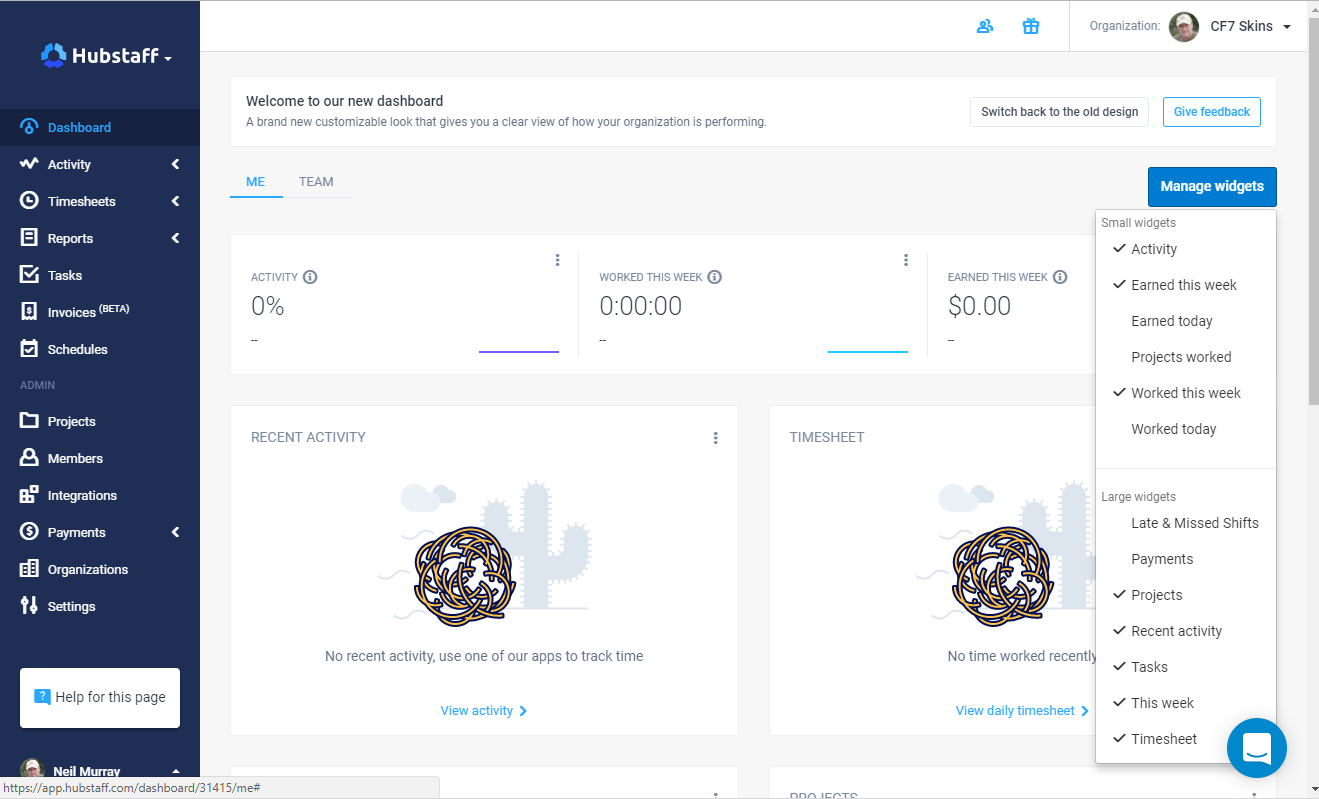Click Switch back to the old design
The image size is (1319, 799).
click(x=1059, y=112)
